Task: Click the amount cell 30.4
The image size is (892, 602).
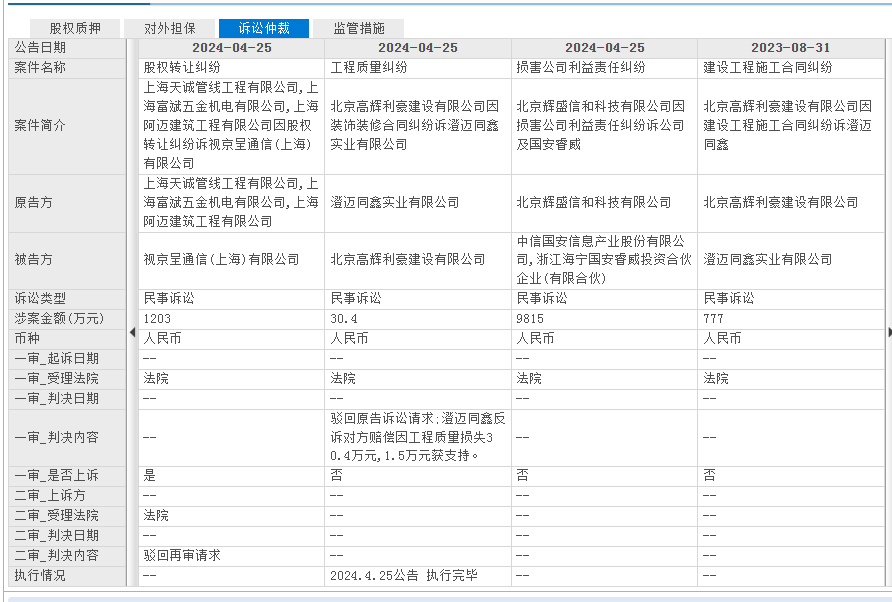Action: tap(418, 319)
